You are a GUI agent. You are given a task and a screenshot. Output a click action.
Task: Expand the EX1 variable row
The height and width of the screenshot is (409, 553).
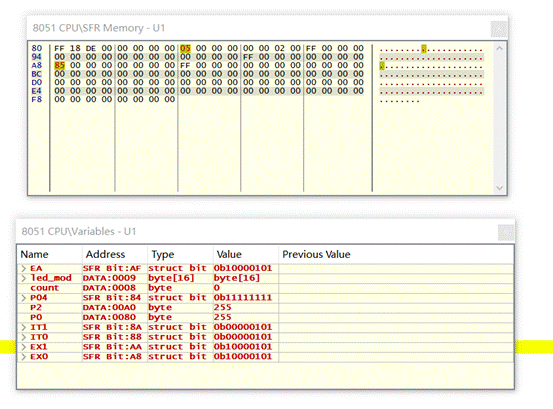(24, 347)
